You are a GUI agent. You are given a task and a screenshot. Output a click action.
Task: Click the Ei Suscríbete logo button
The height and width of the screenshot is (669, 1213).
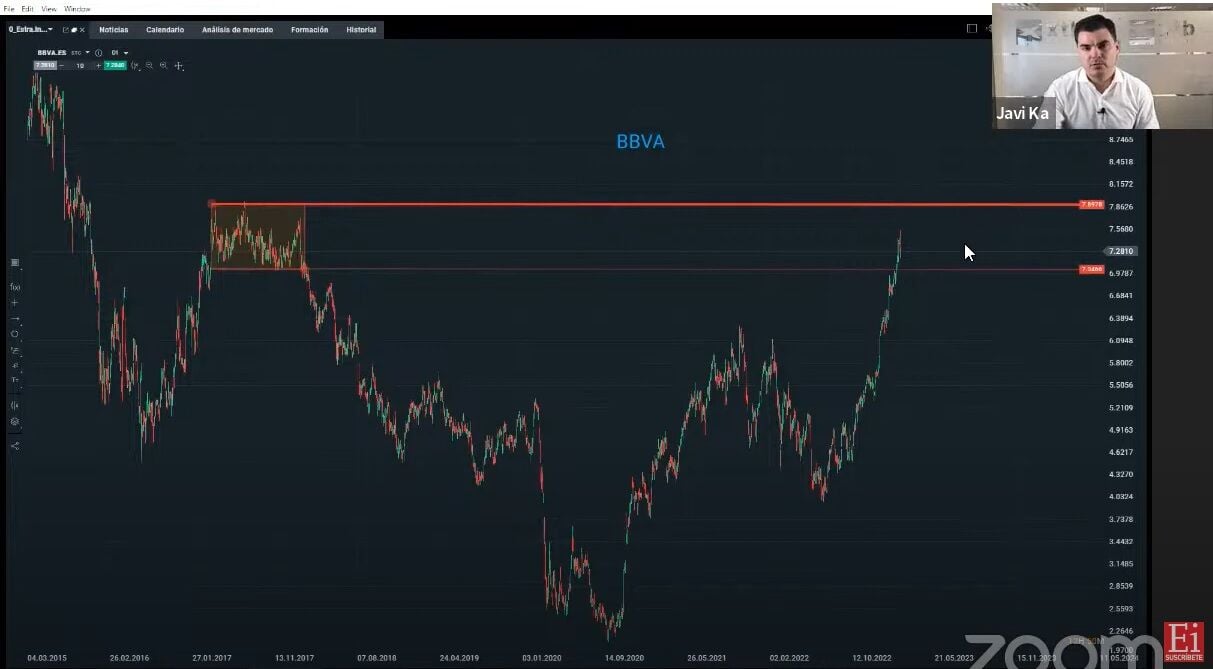tap(1184, 644)
